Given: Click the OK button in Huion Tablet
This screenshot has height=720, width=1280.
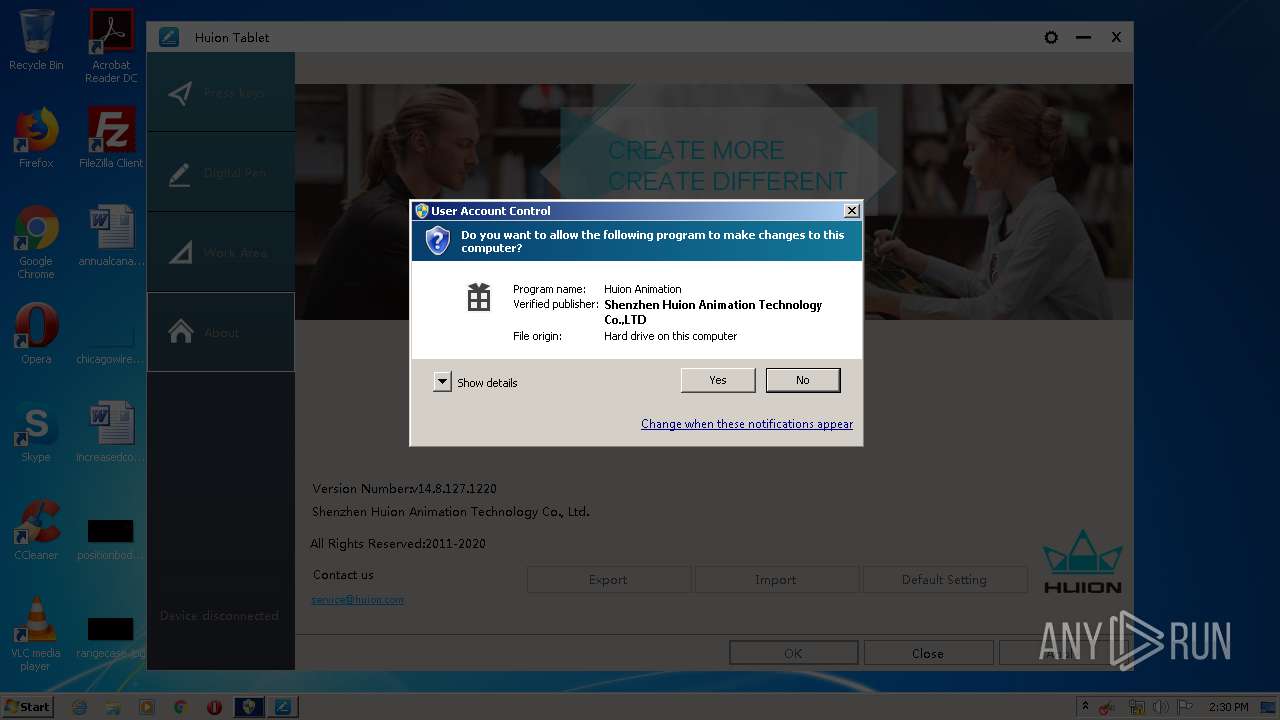Looking at the screenshot, I should (x=793, y=653).
